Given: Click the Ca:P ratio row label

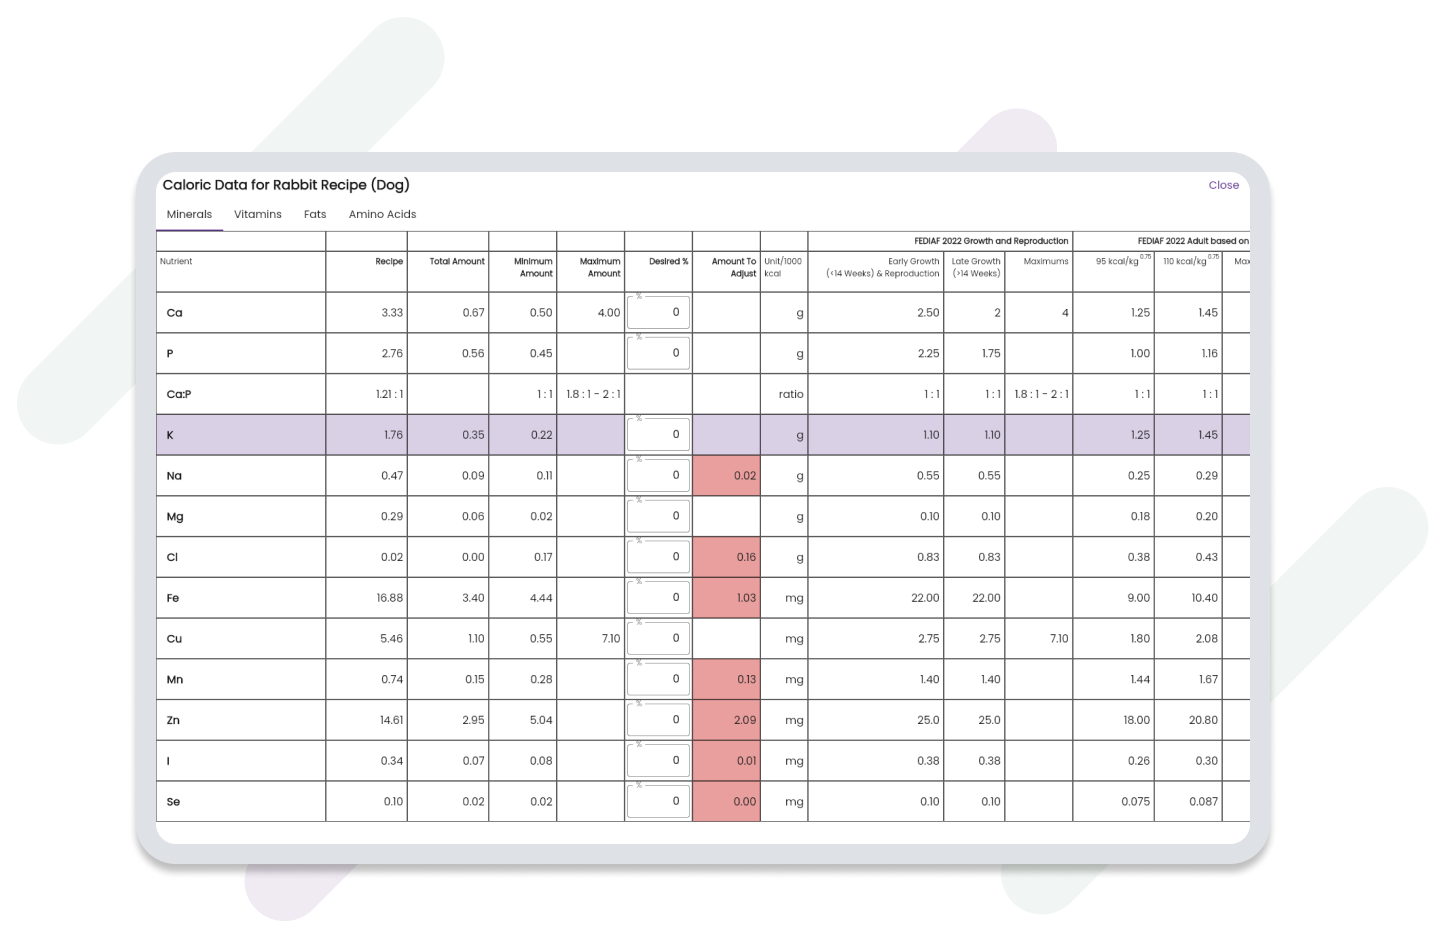Looking at the screenshot, I should tap(179, 394).
